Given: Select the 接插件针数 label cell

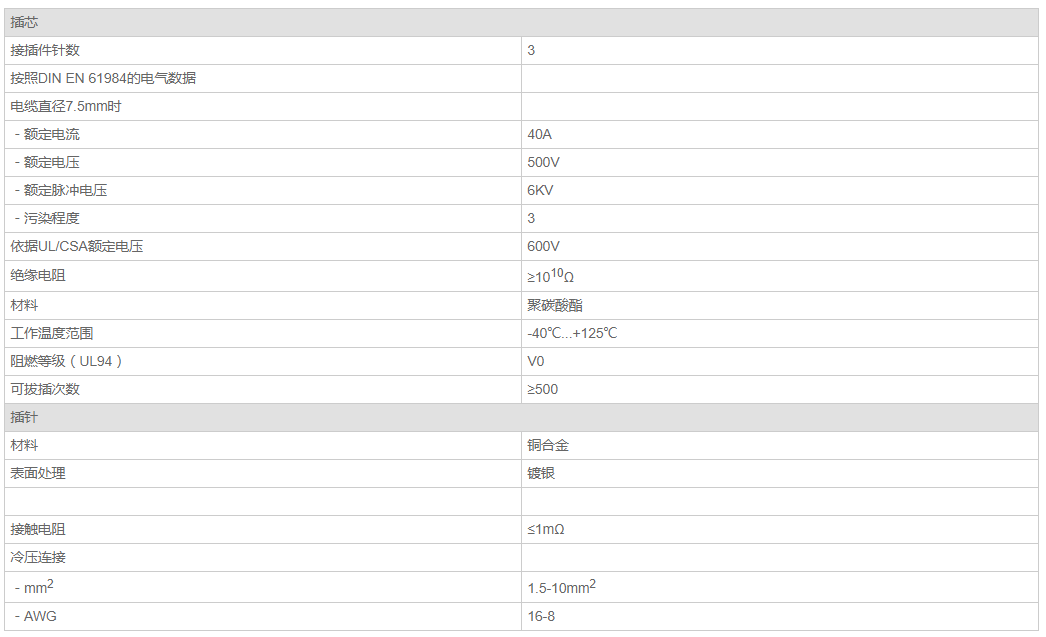Looking at the screenshot, I should (x=45, y=50).
